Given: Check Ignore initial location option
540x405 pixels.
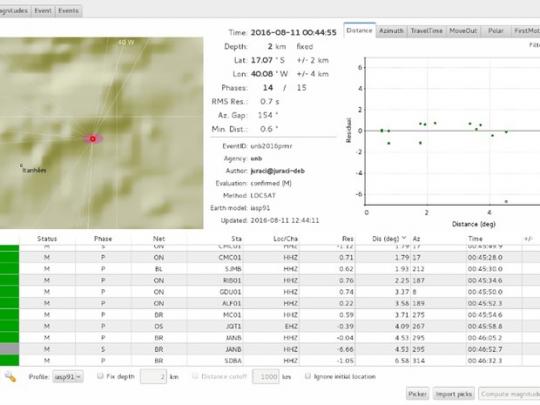Looking at the screenshot, I should tap(308, 376).
